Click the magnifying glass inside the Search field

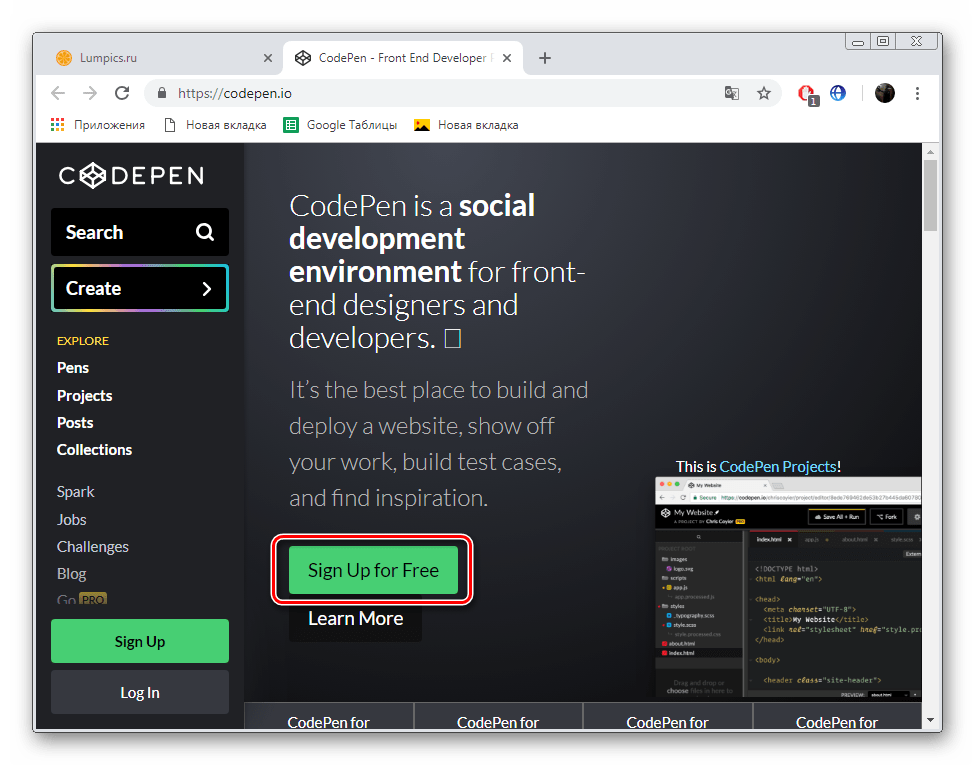coord(204,231)
